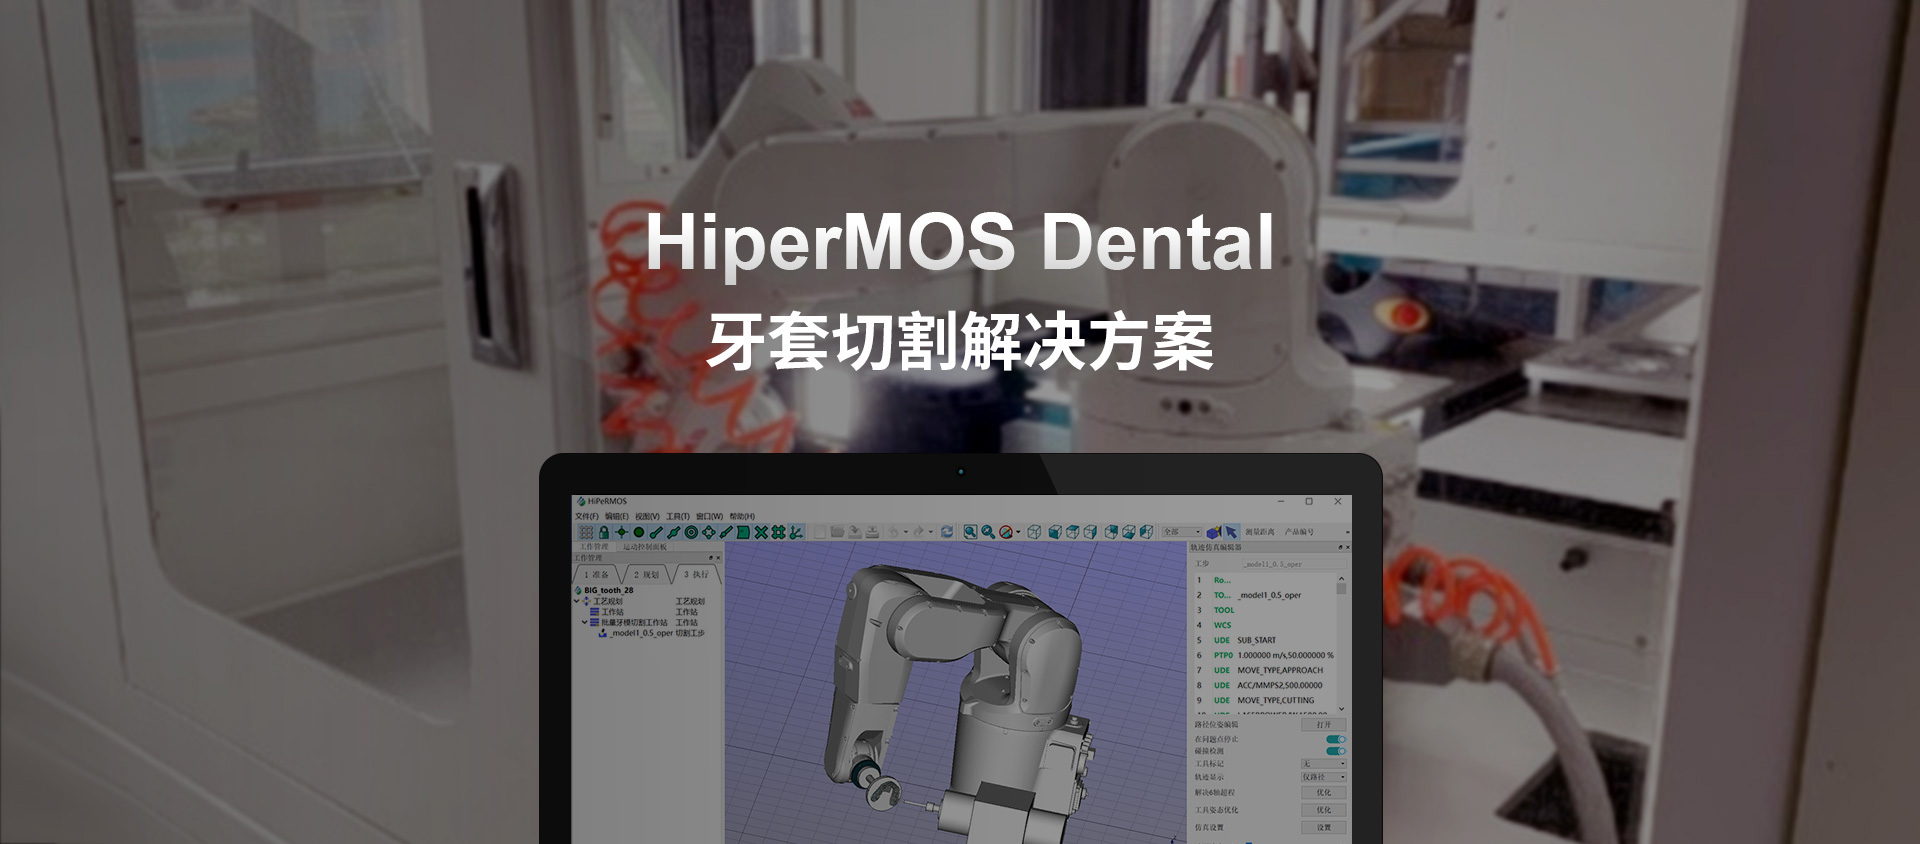Expand the toolbar overflow arrow
This screenshot has width=1920, height=844.
click(x=1348, y=532)
